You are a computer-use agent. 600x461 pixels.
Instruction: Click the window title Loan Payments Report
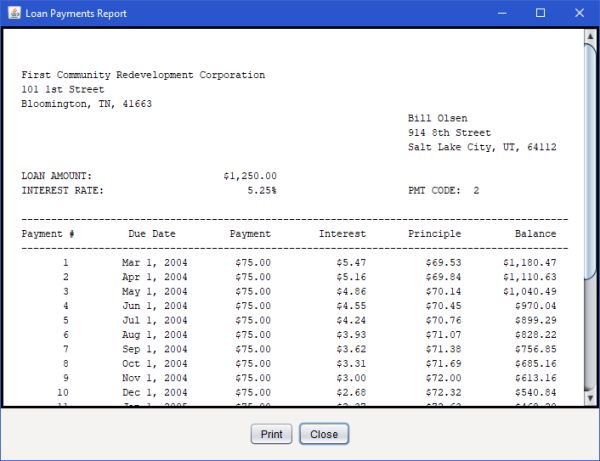[76, 13]
